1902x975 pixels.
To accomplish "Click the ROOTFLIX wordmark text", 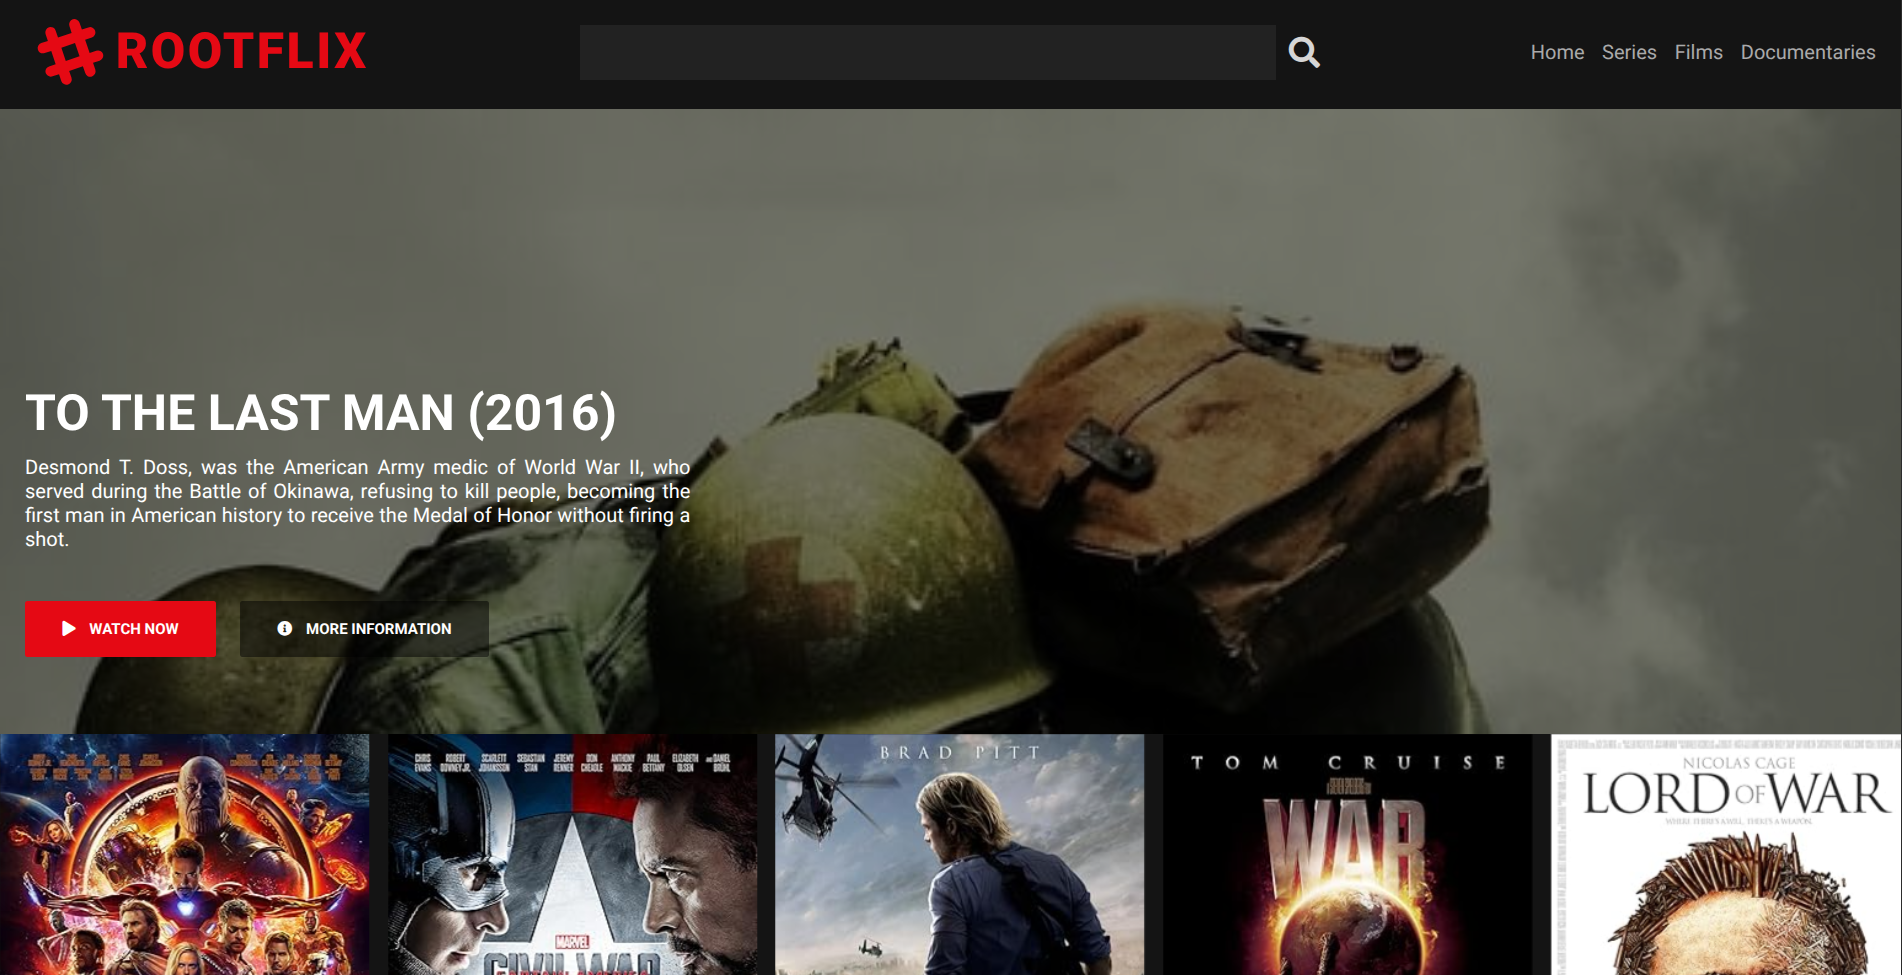I will tap(241, 52).
